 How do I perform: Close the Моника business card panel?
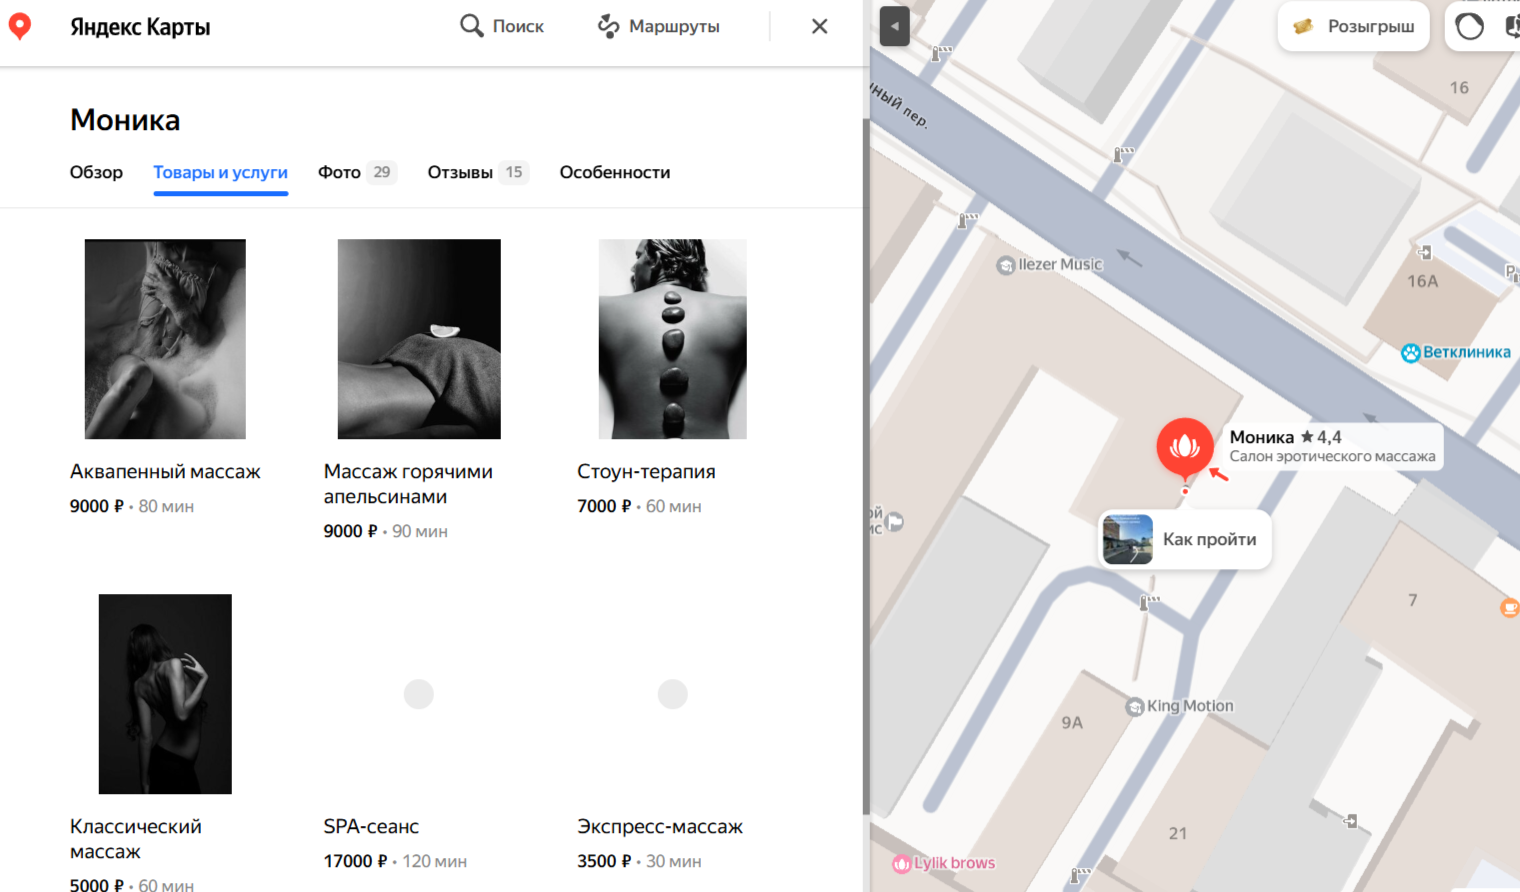[x=819, y=27]
